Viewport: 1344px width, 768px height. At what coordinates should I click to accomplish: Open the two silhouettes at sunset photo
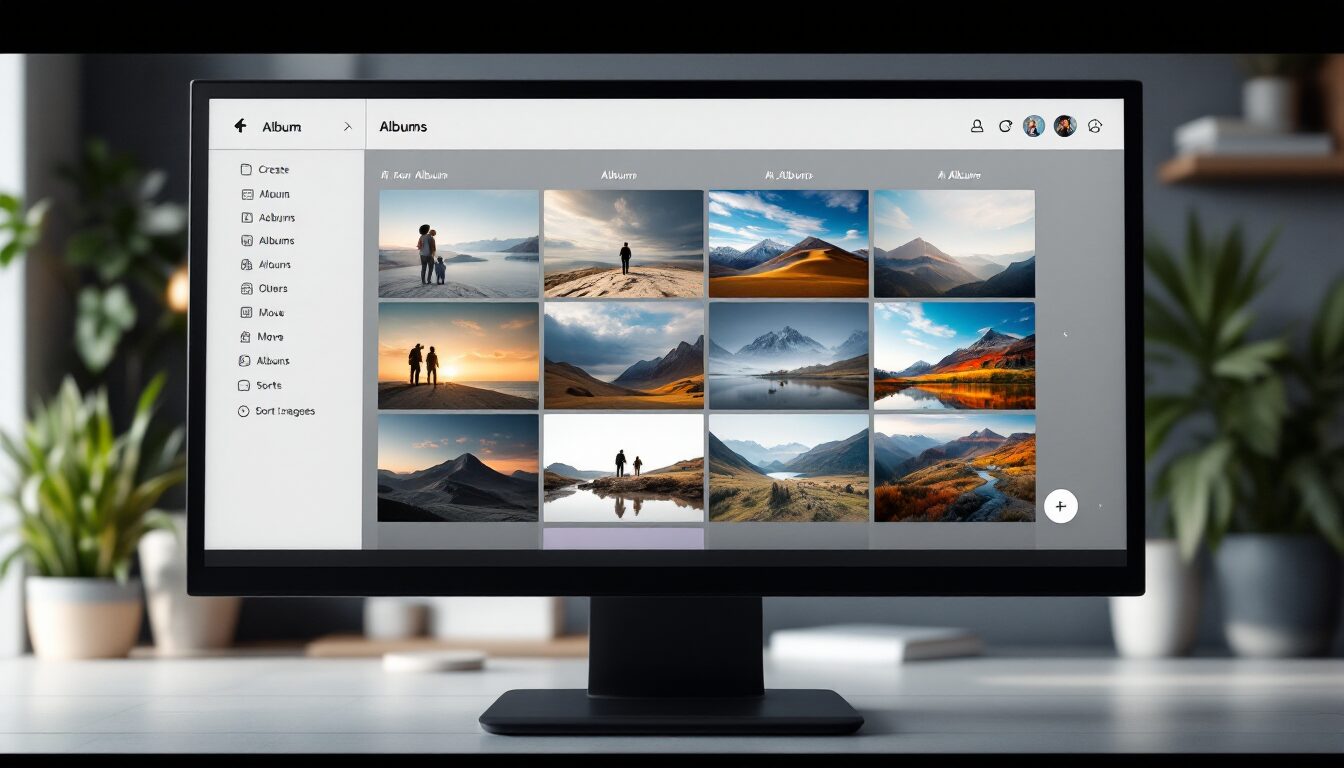click(x=458, y=356)
